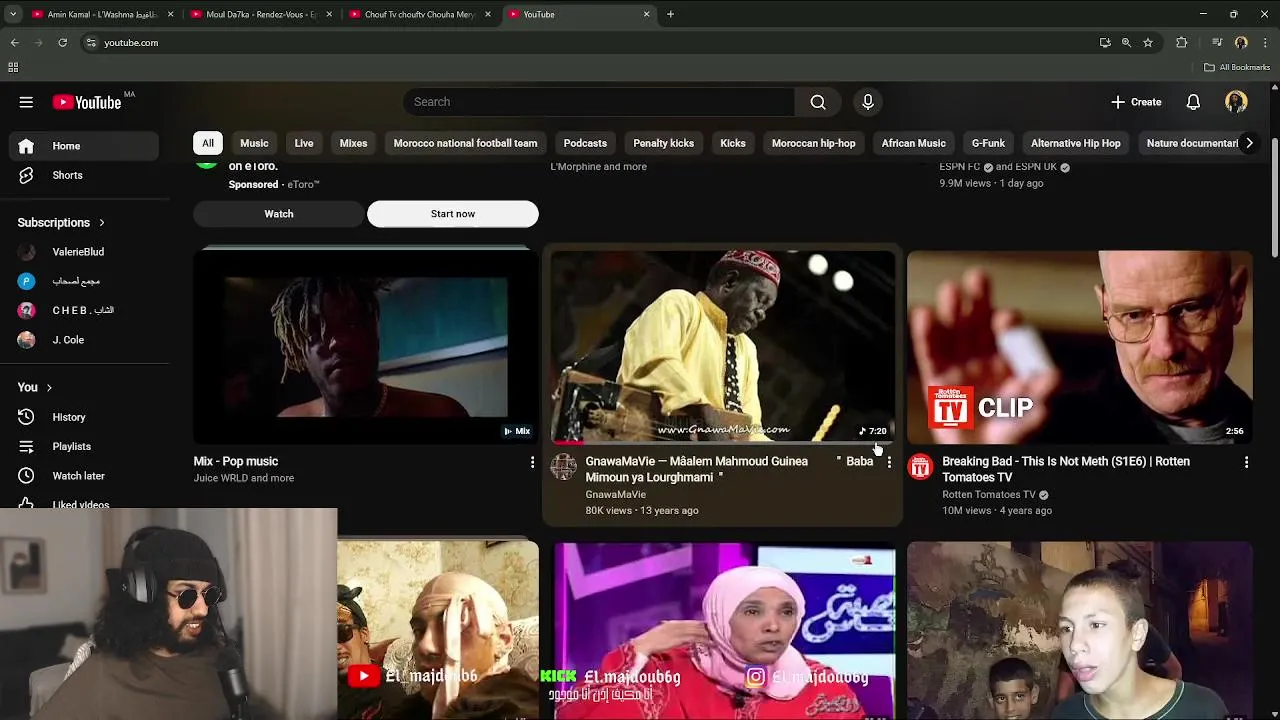This screenshot has width=1280, height=720.
Task: Bookmark this page with star icon
Action: [1148, 43]
